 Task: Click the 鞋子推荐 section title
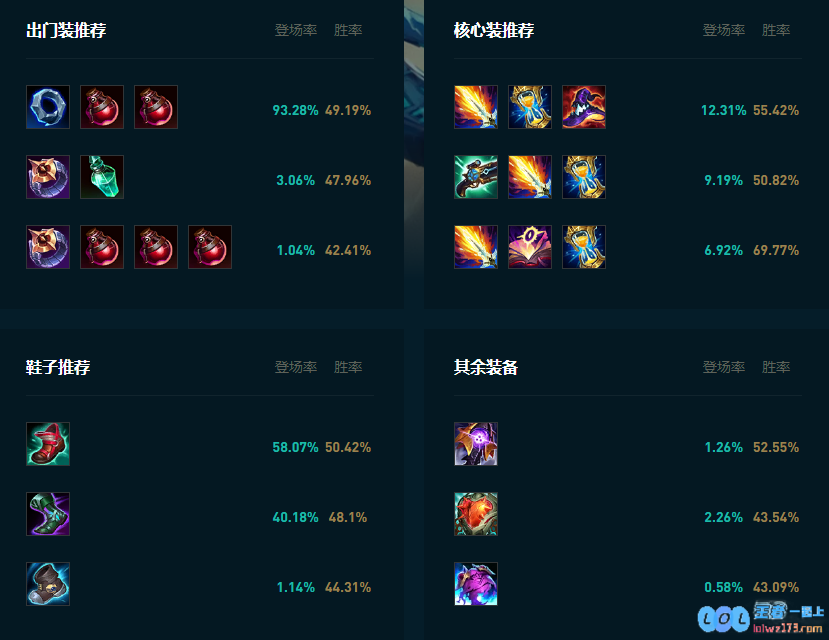[58, 367]
